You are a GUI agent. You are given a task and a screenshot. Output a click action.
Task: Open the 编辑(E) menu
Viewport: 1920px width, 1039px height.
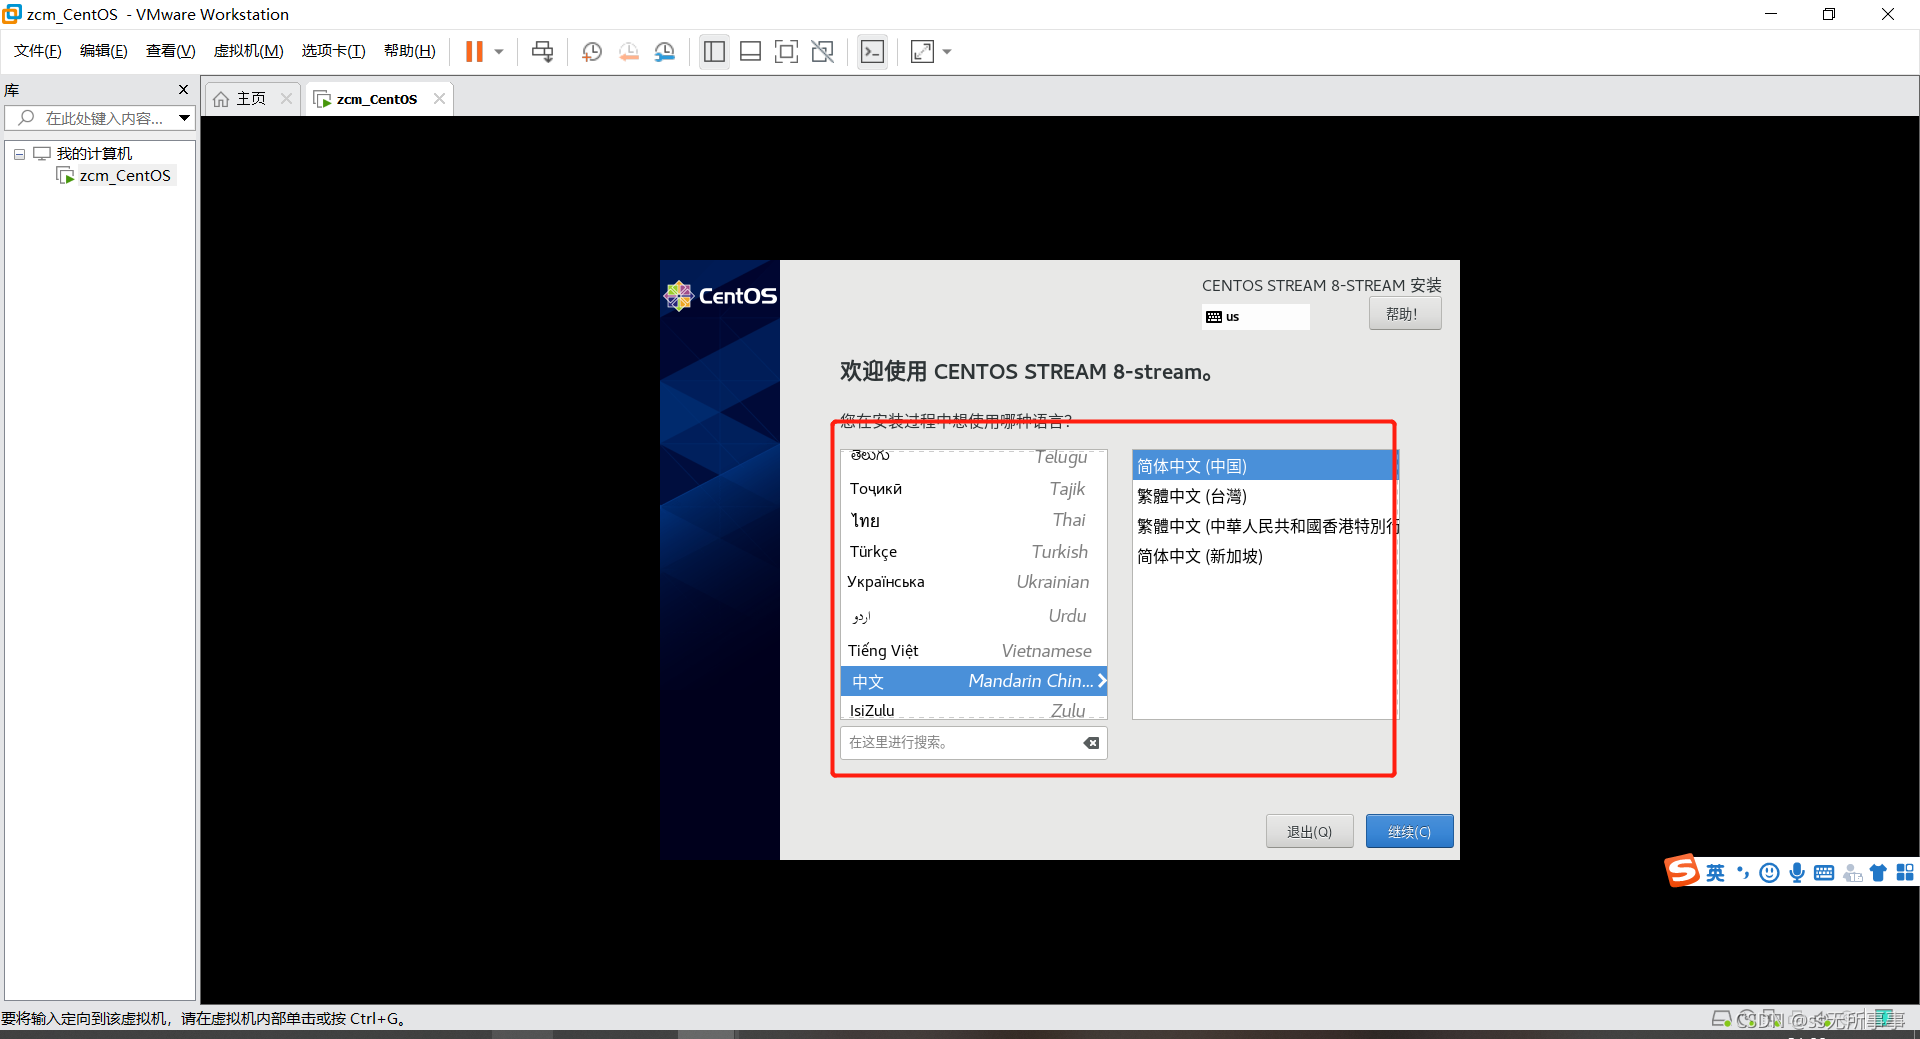click(104, 51)
